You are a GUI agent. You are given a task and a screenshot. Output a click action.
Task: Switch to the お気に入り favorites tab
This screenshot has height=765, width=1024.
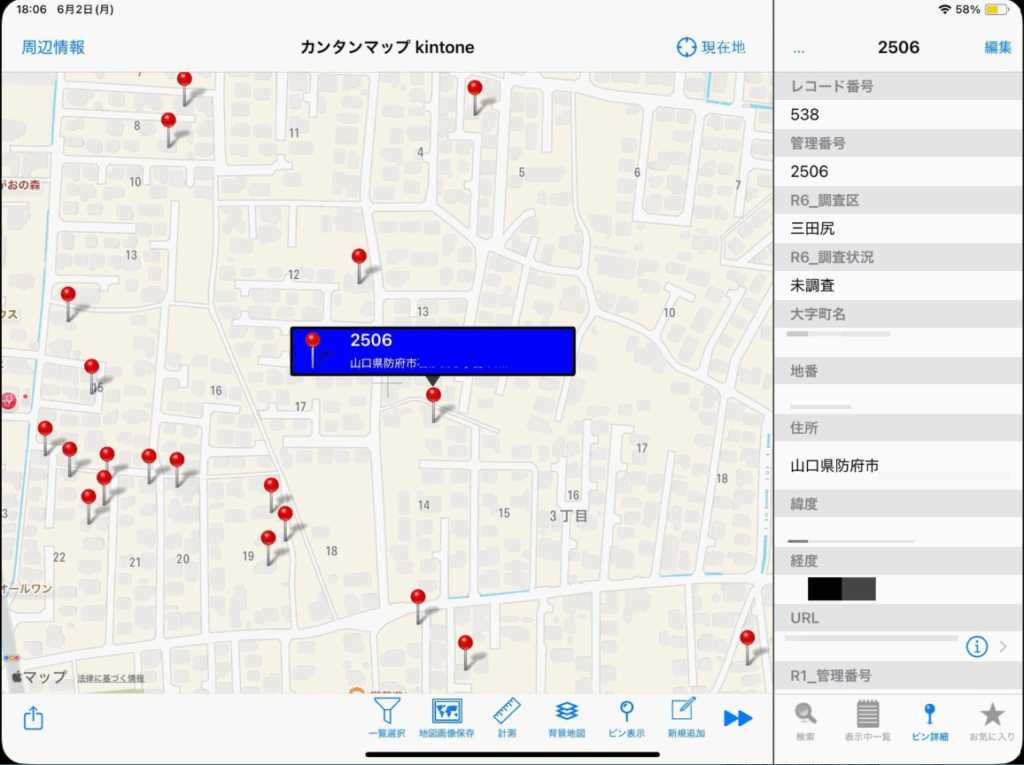click(x=991, y=721)
